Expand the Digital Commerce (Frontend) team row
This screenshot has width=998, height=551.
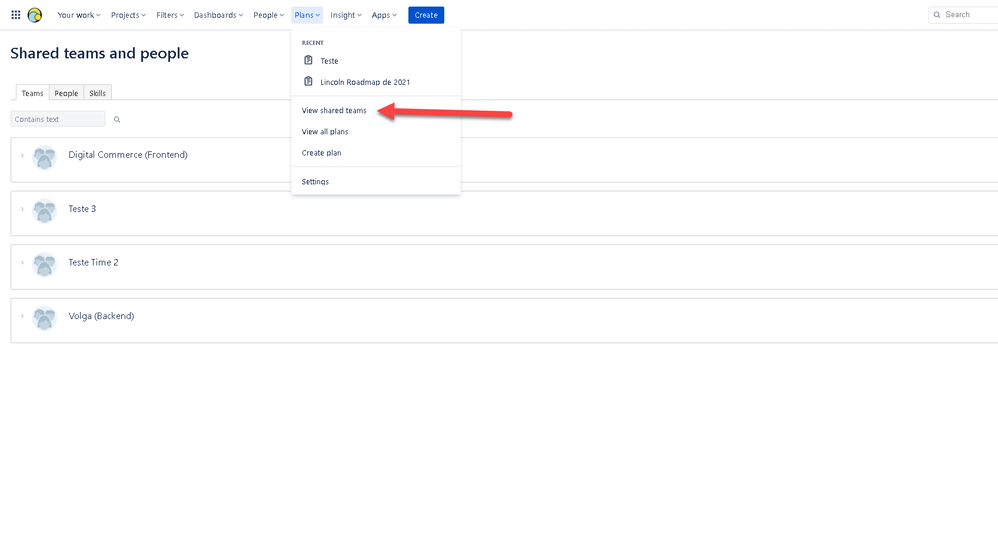pyautogui.click(x=22, y=155)
